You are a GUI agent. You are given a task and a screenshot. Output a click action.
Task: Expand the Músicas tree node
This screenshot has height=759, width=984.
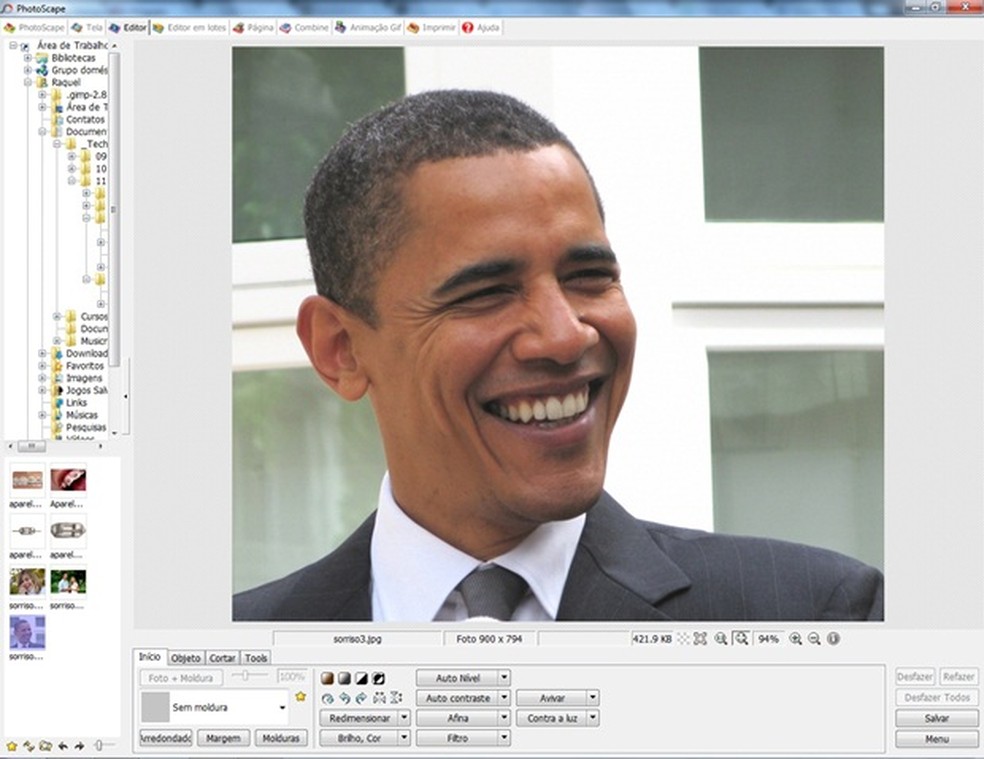[x=42, y=415]
